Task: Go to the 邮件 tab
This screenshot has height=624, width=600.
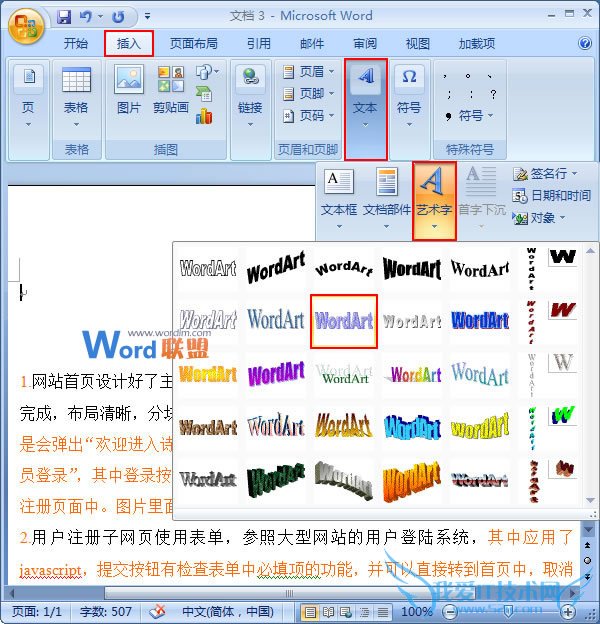Action: tap(312, 43)
